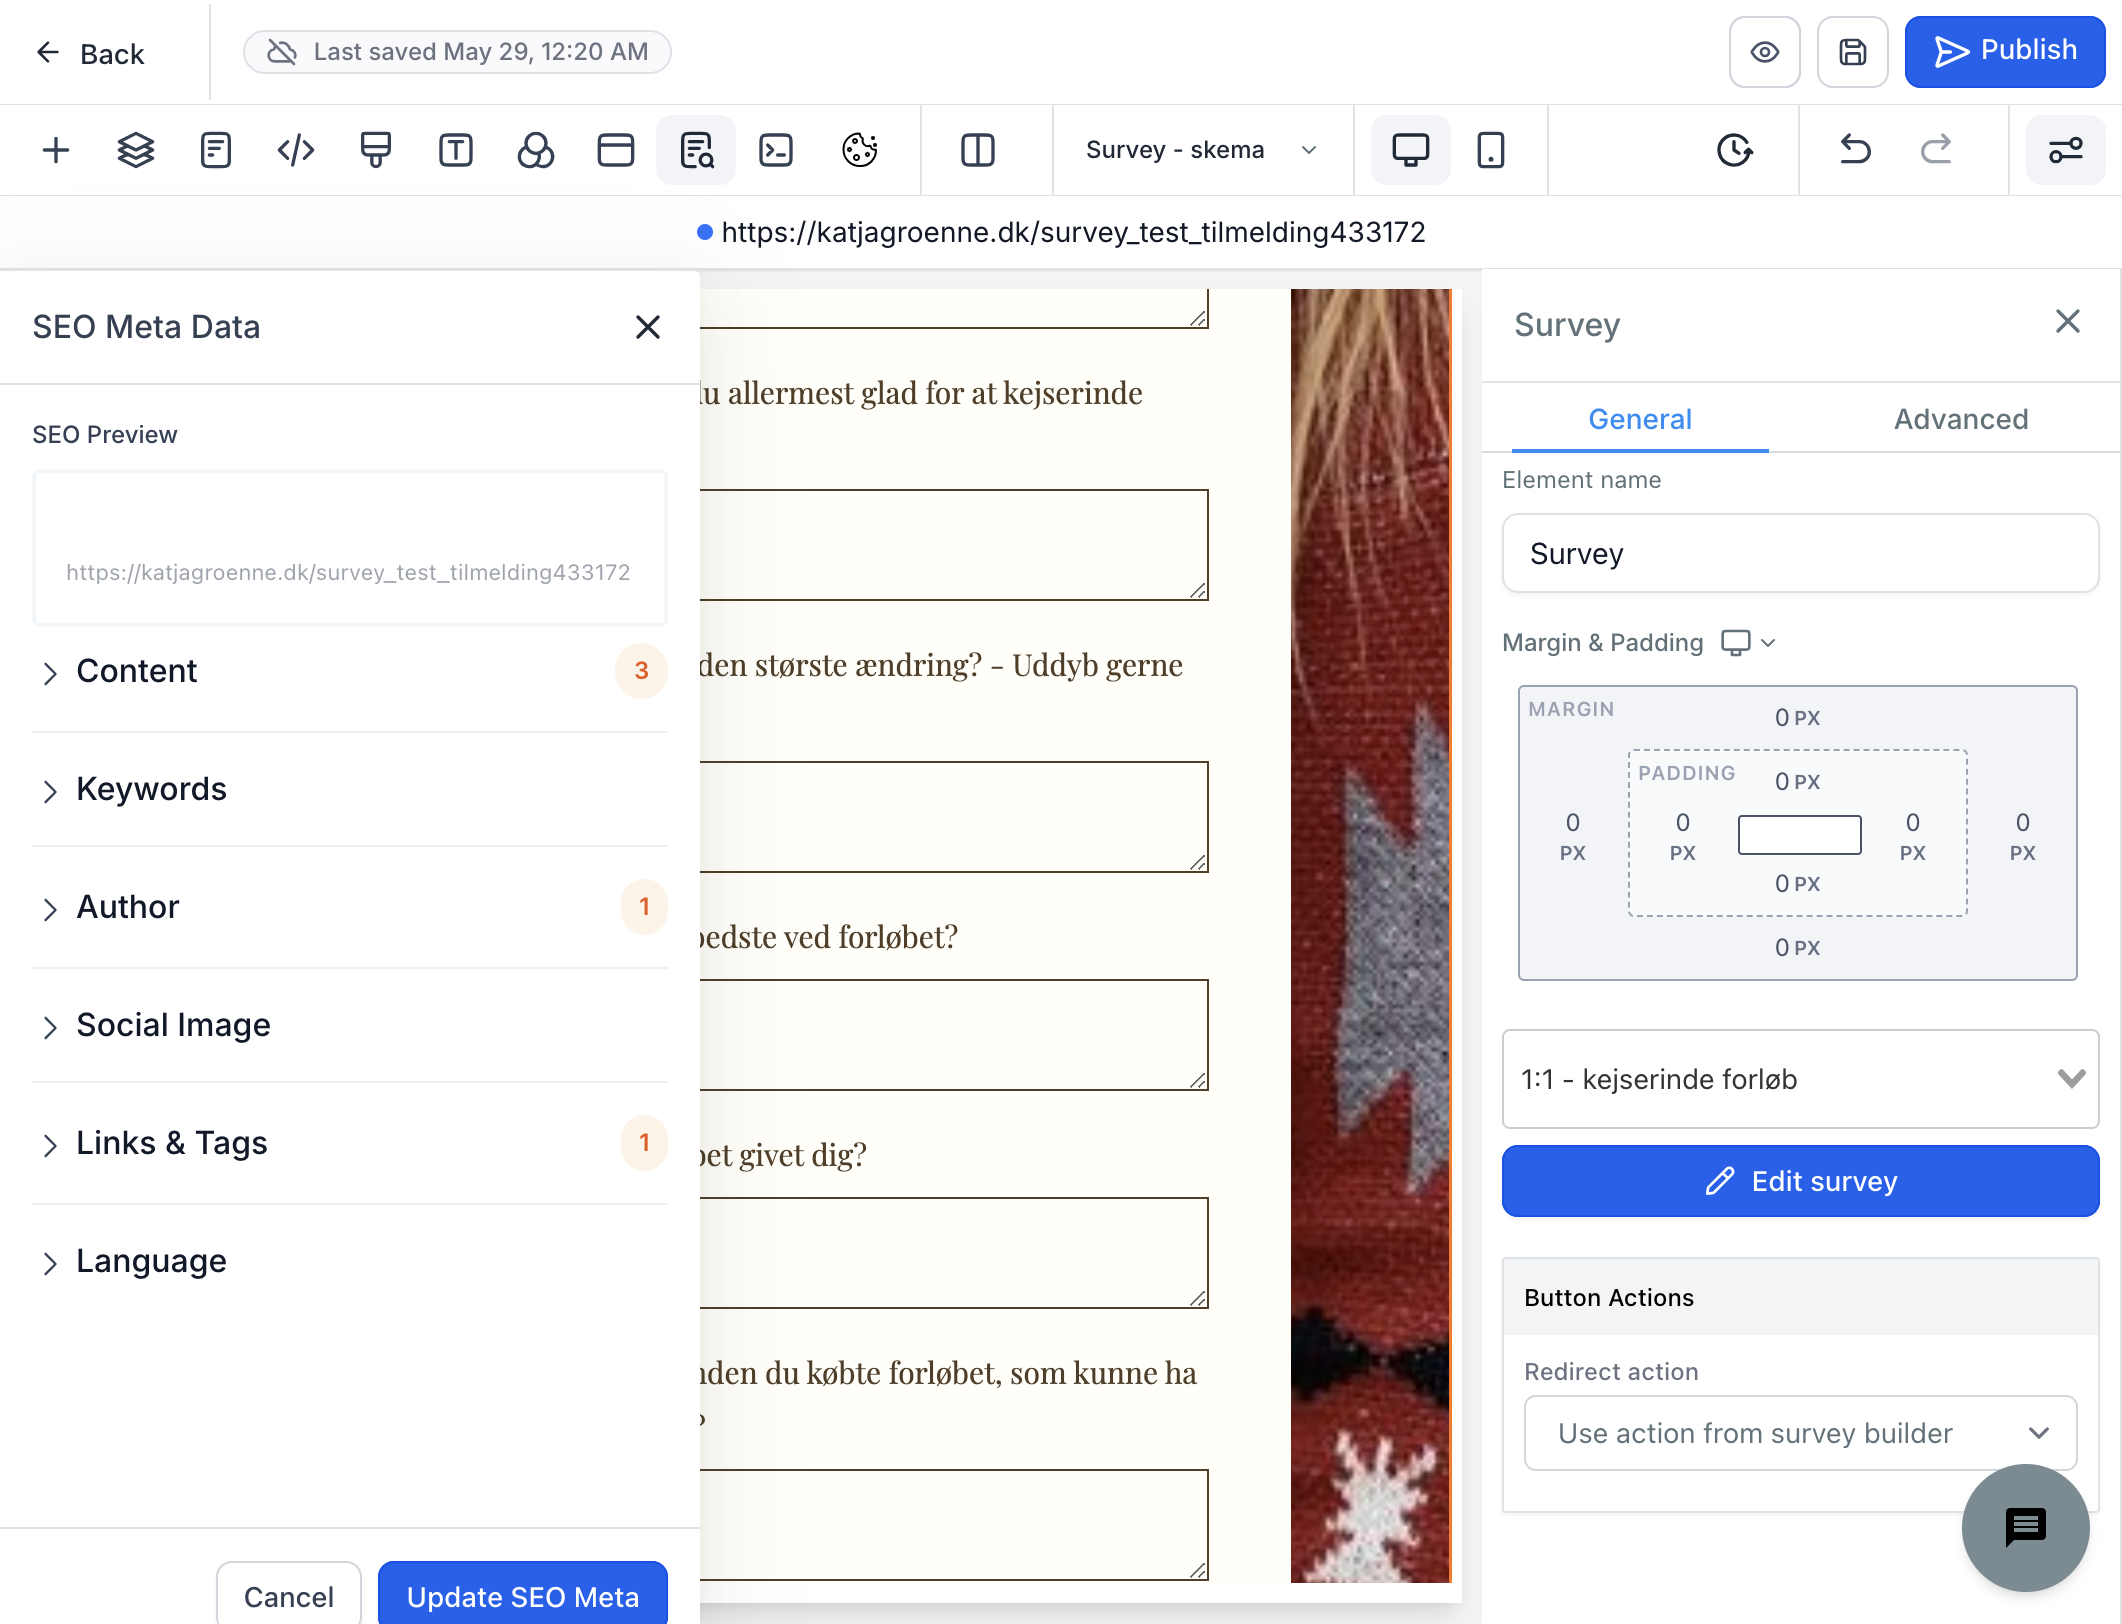This screenshot has height=1624, width=2122.
Task: Open the terminal script icon
Action: tap(776, 150)
